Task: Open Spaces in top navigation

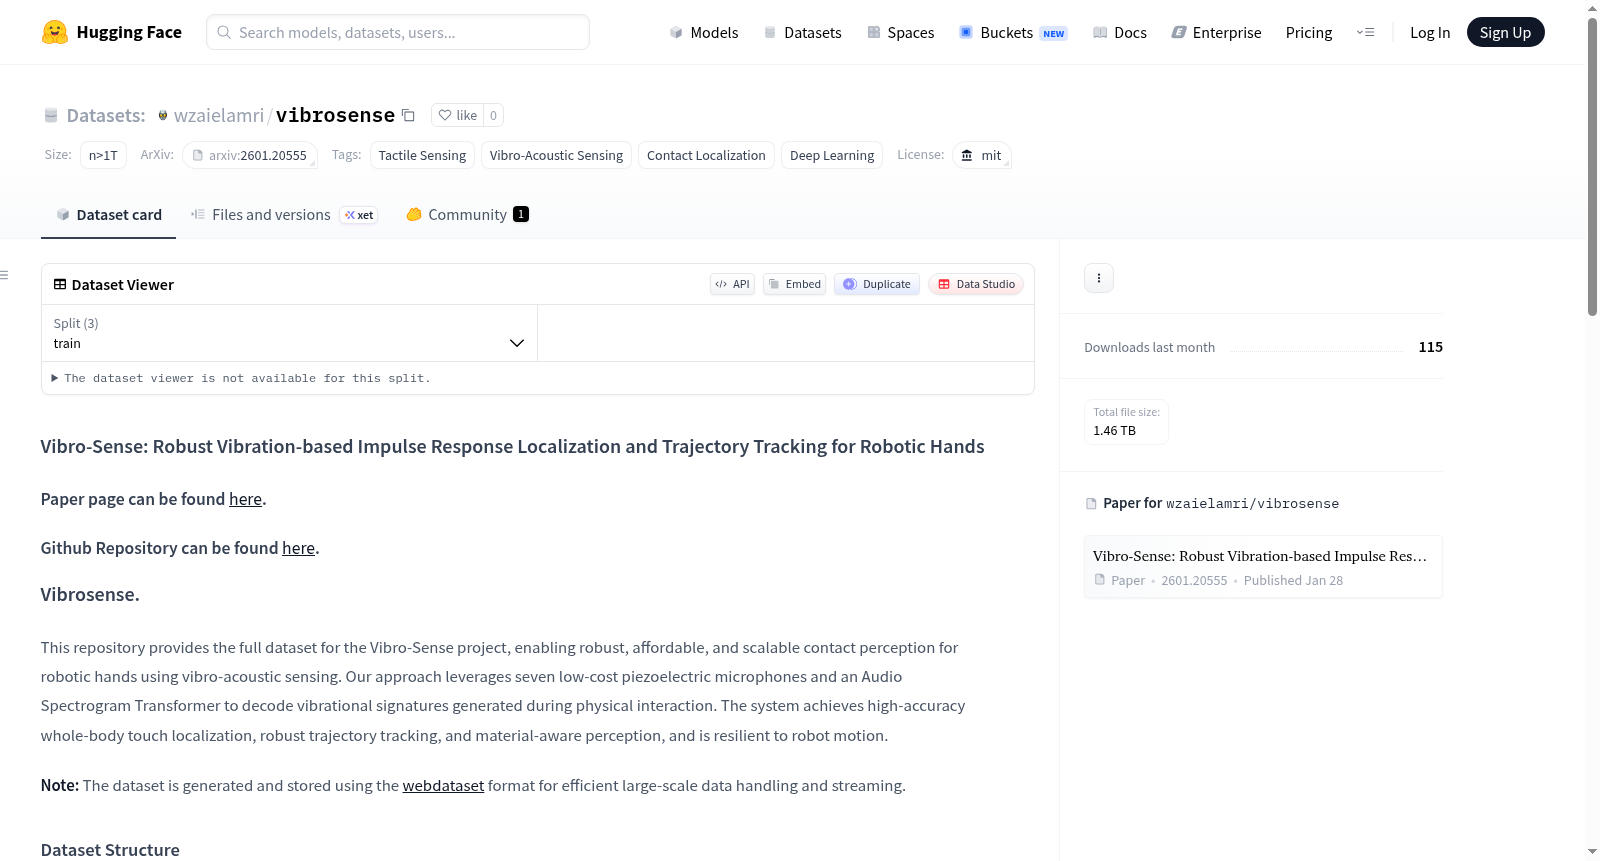Action: 900,32
